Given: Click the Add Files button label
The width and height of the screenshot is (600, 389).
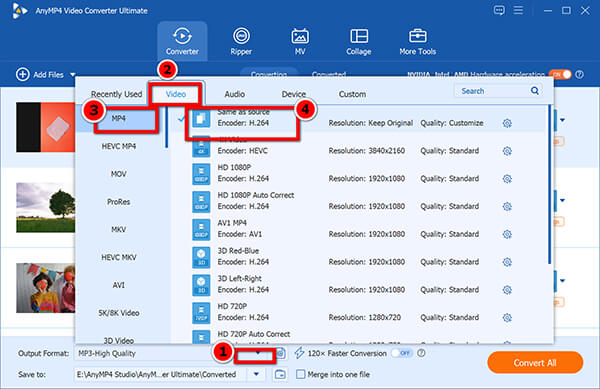Looking at the screenshot, I should coord(48,75).
